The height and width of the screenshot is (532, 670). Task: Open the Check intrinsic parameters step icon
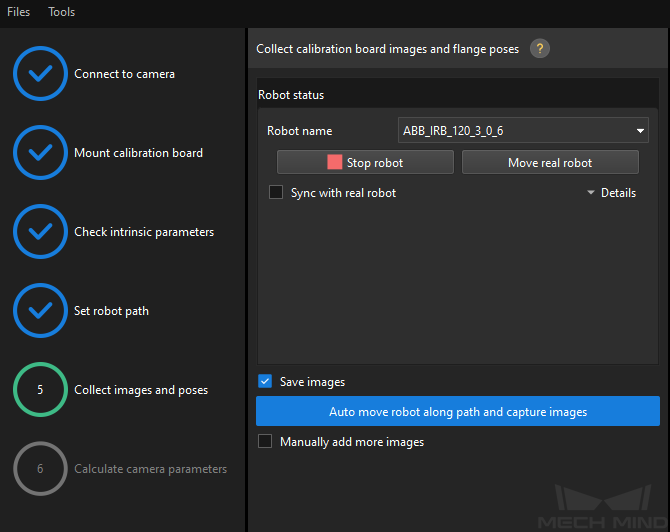40,232
